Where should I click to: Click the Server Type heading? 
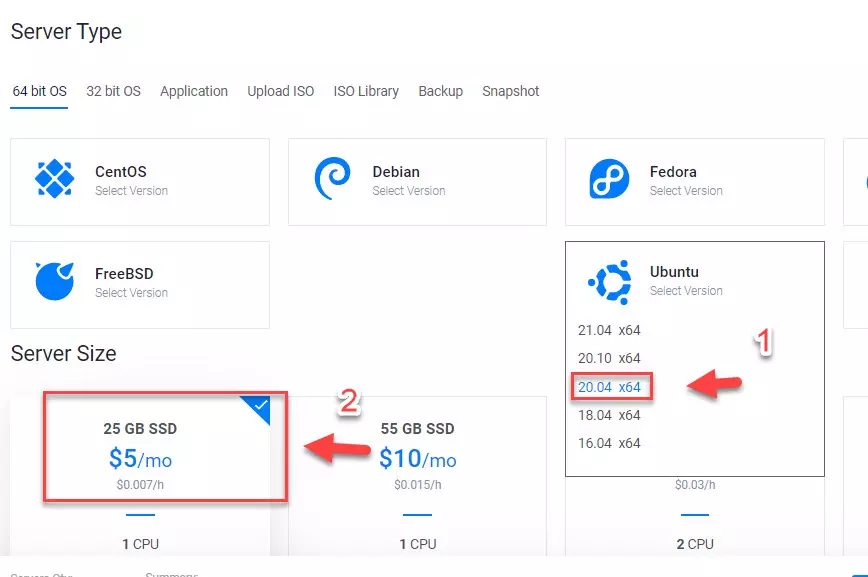click(x=66, y=32)
